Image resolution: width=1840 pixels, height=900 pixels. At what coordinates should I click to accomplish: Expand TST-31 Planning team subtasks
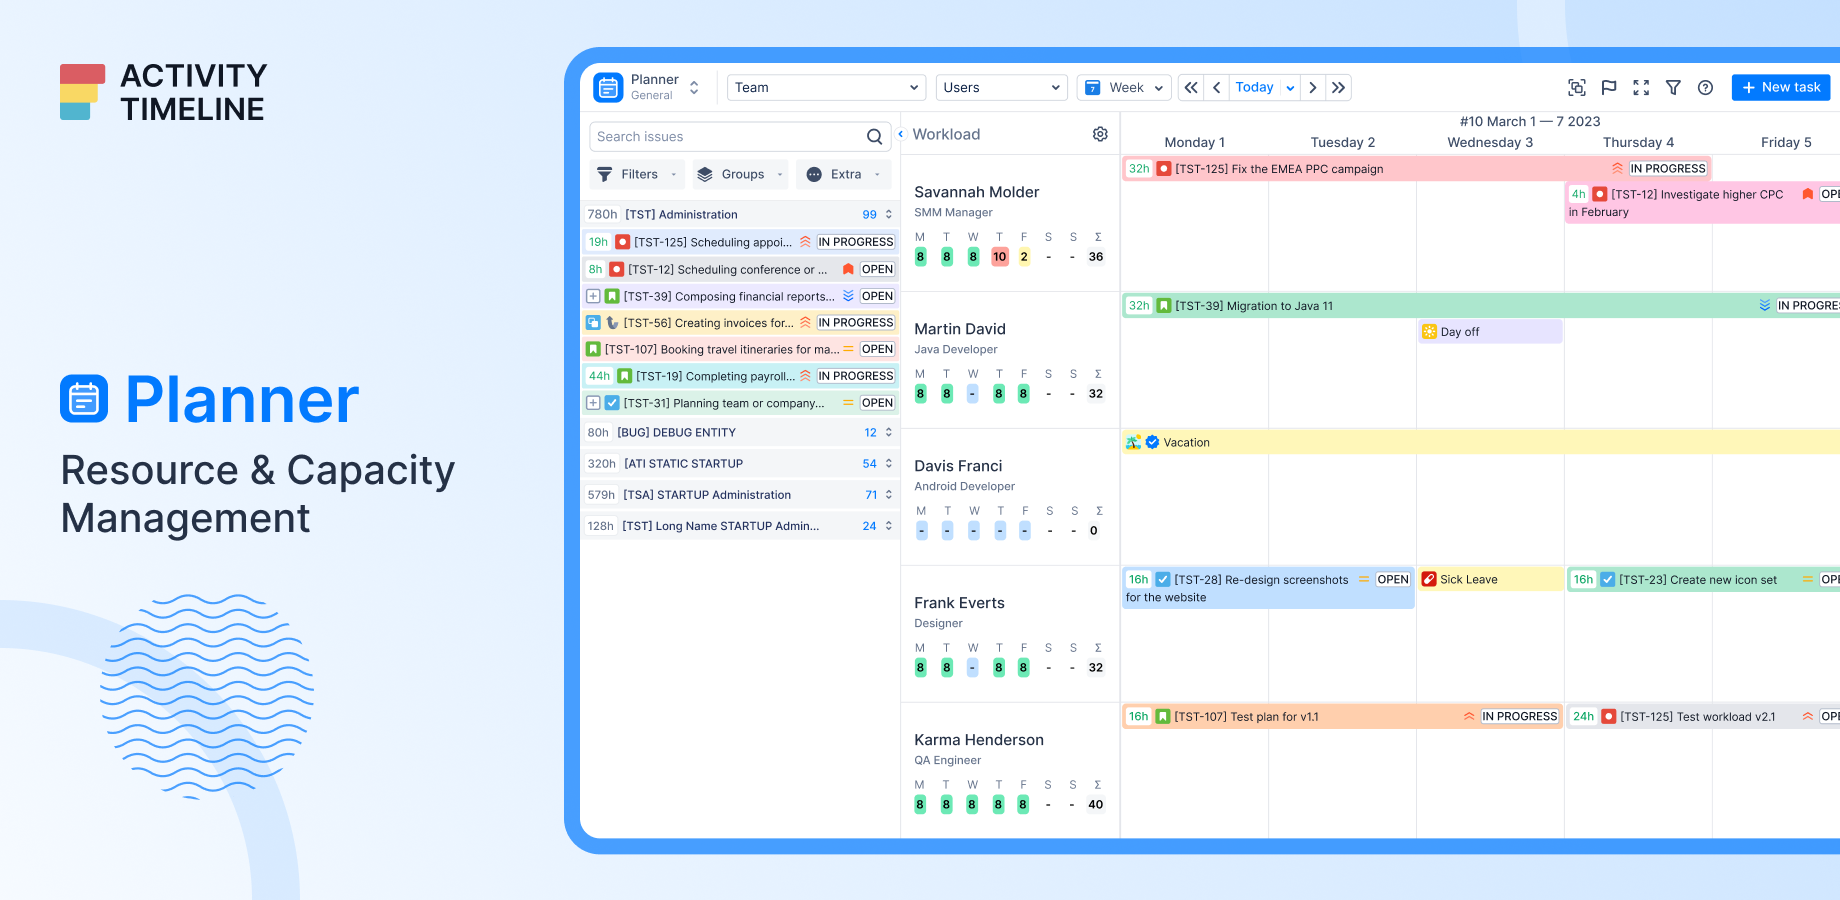(593, 403)
